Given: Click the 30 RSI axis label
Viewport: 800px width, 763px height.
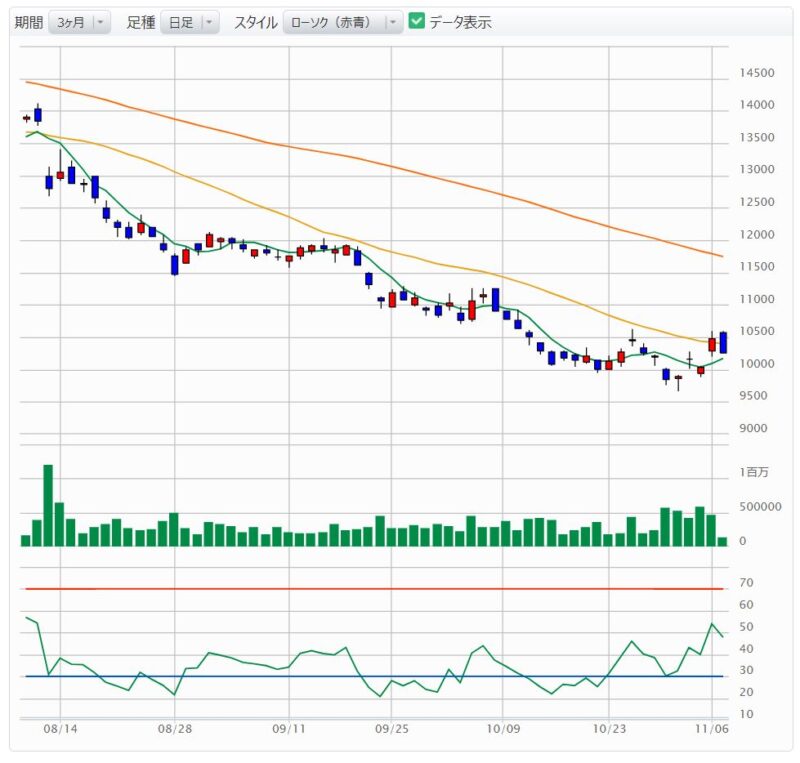Looking at the screenshot, I should coord(746,670).
